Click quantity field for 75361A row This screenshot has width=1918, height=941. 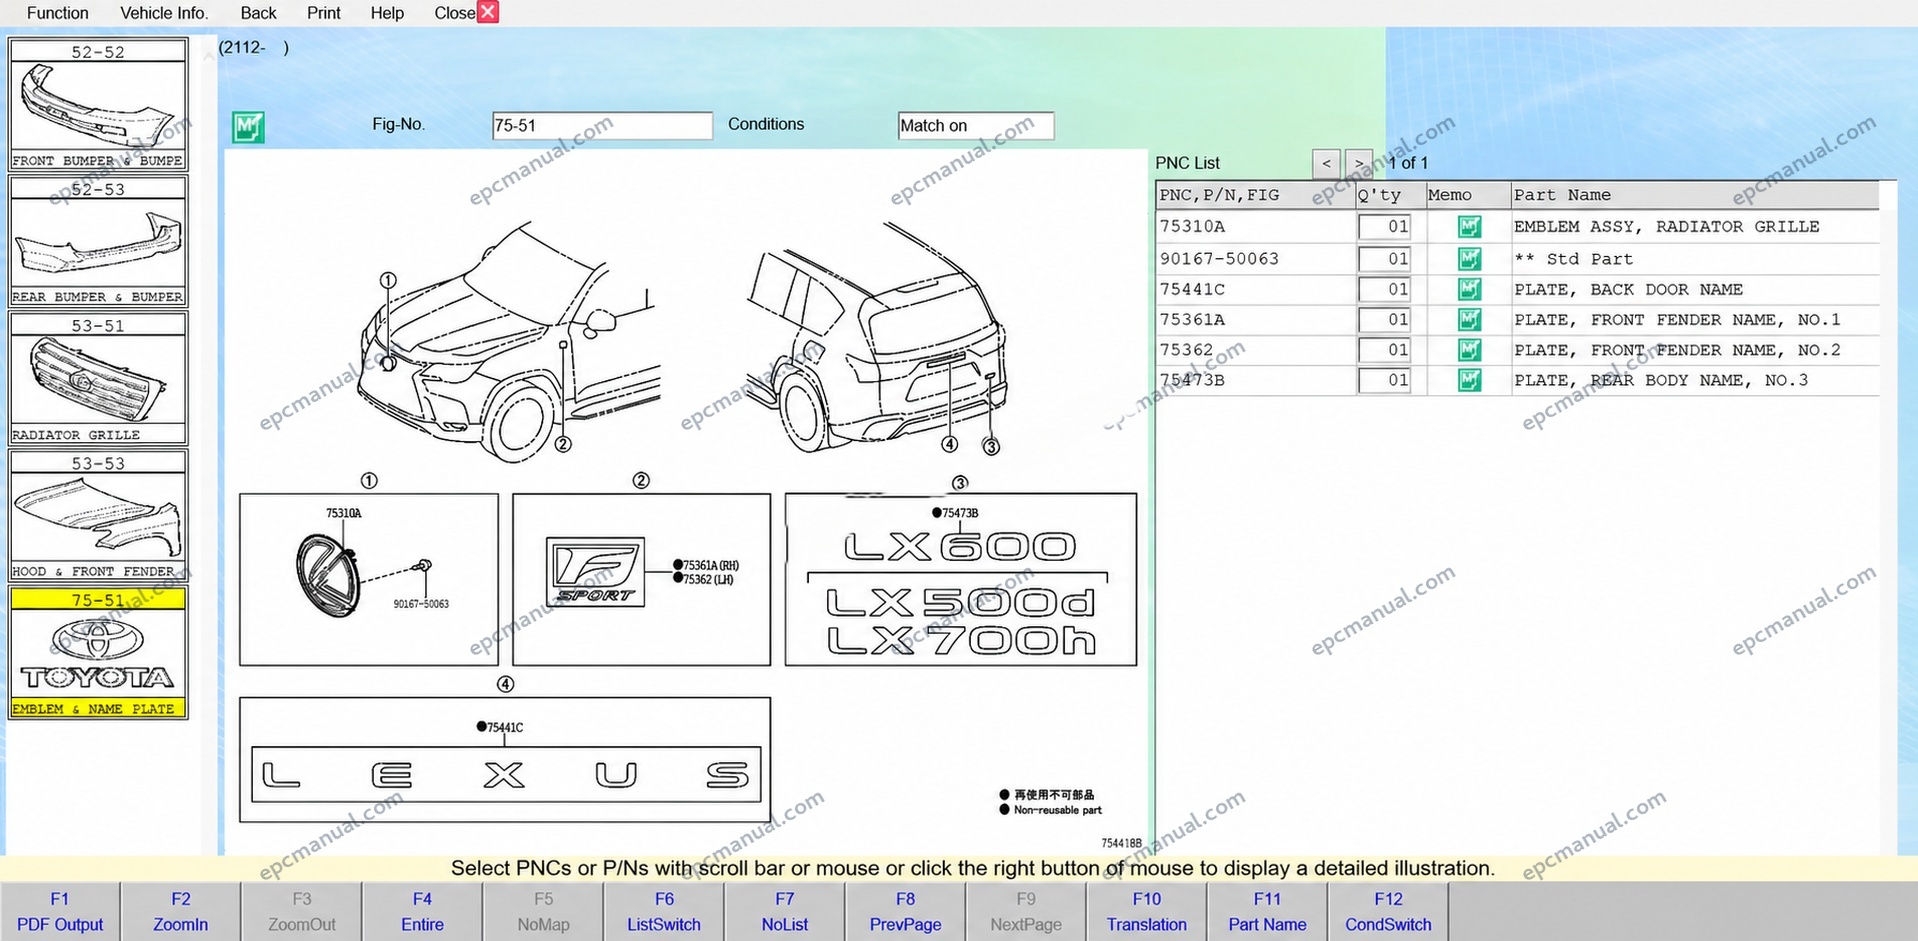coord(1384,320)
